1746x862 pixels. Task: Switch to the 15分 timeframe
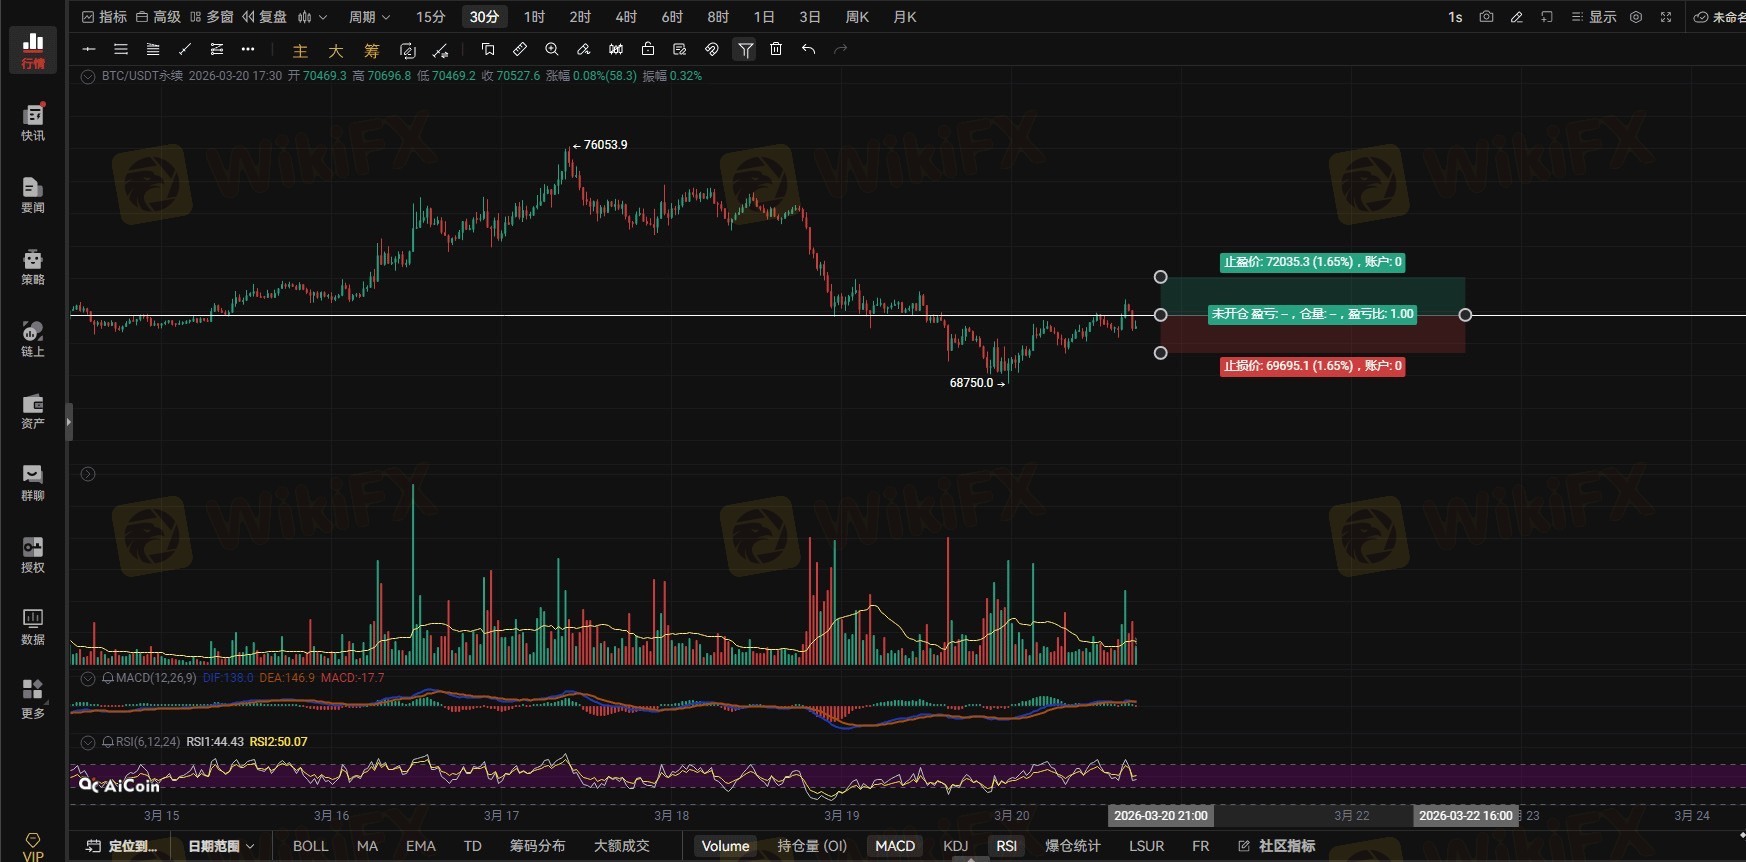tap(431, 17)
